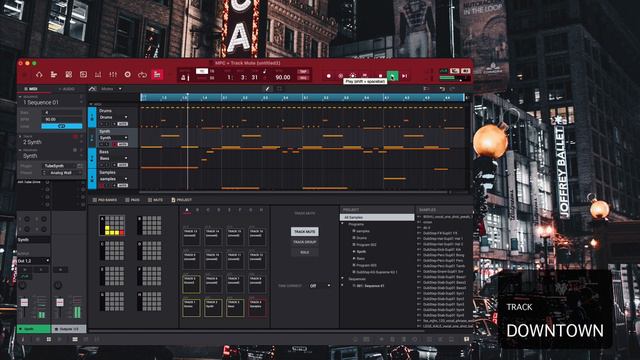The image size is (640, 360).
Task: Open the circular program edit icon
Action: (x=128, y=75)
